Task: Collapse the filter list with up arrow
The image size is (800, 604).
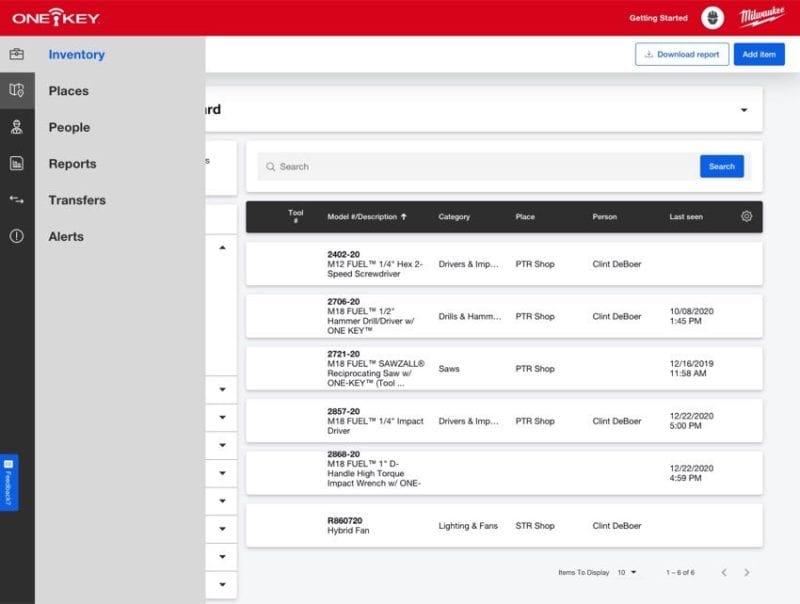Action: pos(222,245)
